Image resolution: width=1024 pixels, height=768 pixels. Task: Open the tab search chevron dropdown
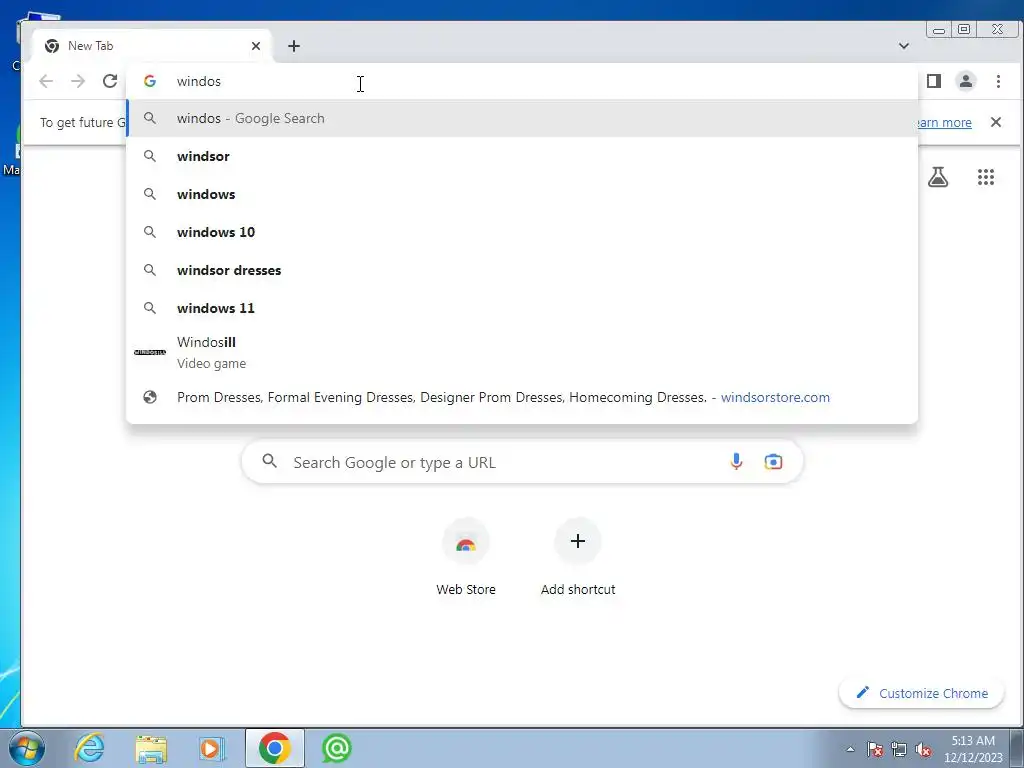pos(904,46)
